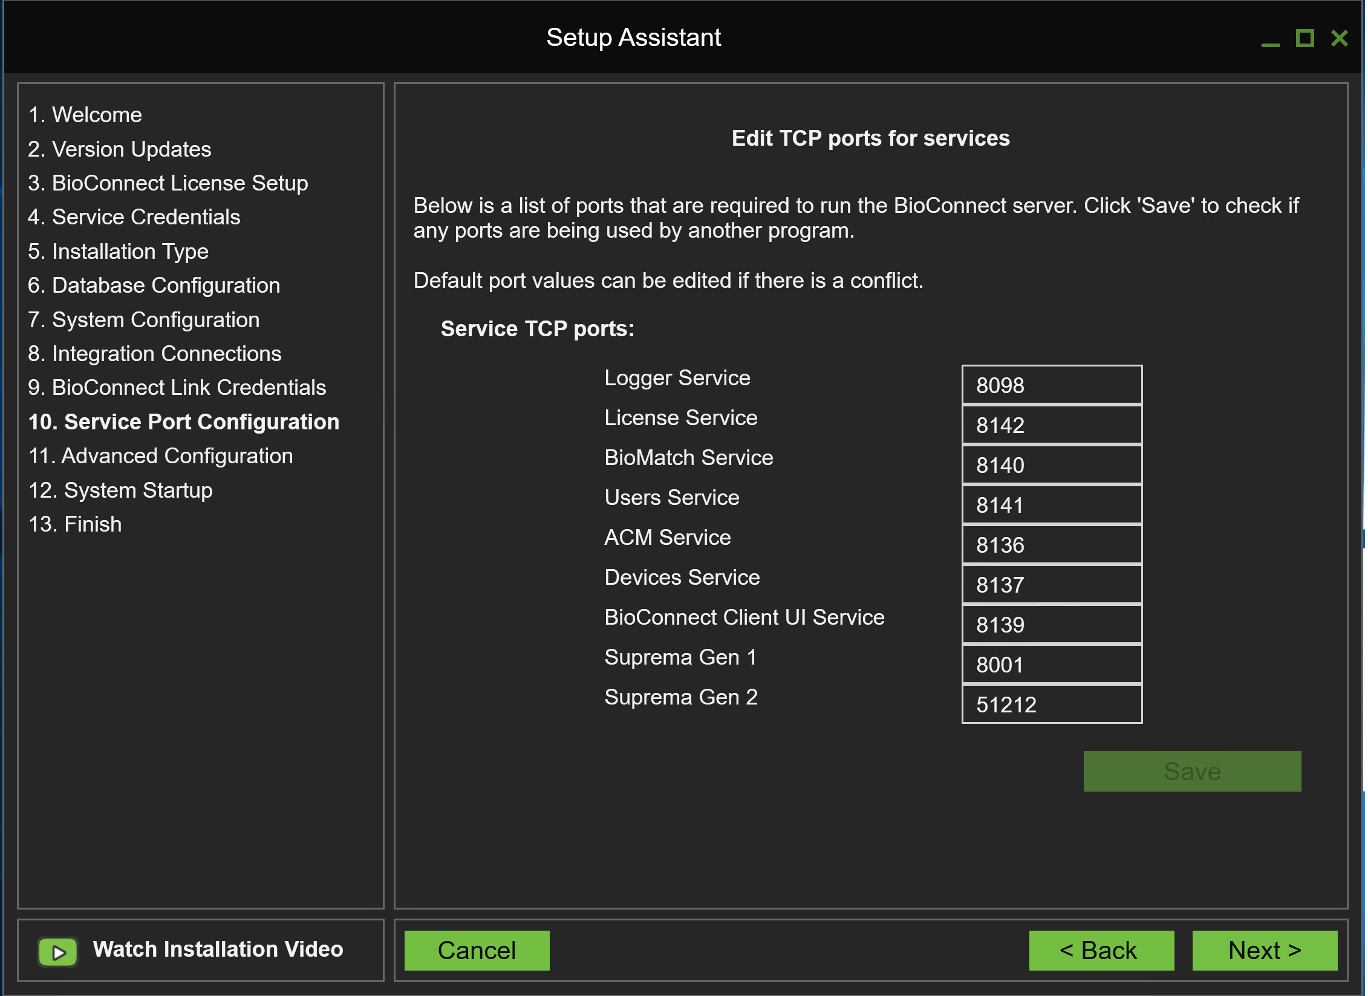Click the Back button
The height and width of the screenshot is (996, 1368).
[x=1101, y=950]
